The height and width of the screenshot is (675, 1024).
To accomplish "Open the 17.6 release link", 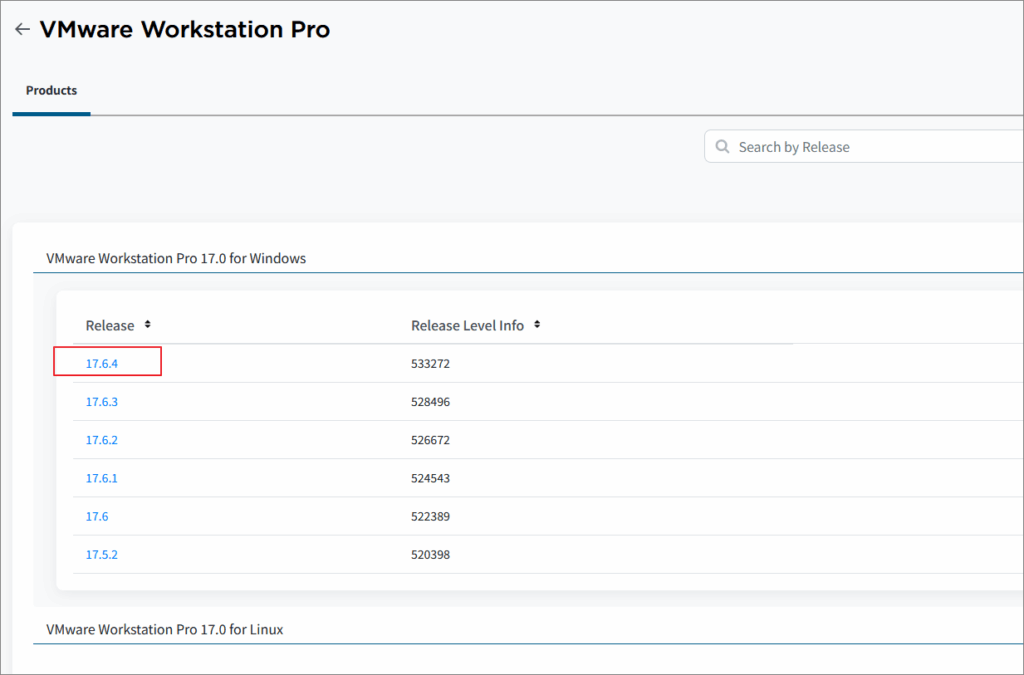I will click(x=97, y=516).
